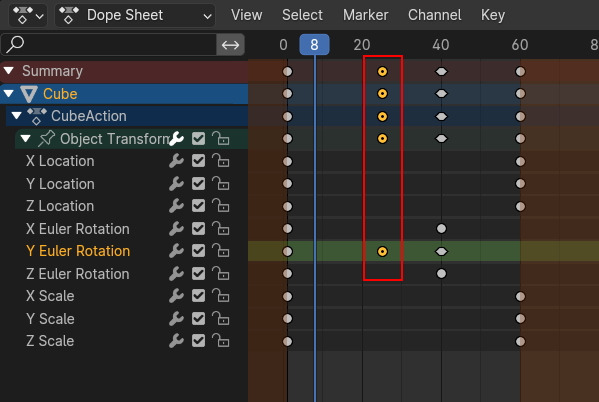
Task: Select Y Euler Rotation keyframe at frame 25
Action: [x=382, y=251]
